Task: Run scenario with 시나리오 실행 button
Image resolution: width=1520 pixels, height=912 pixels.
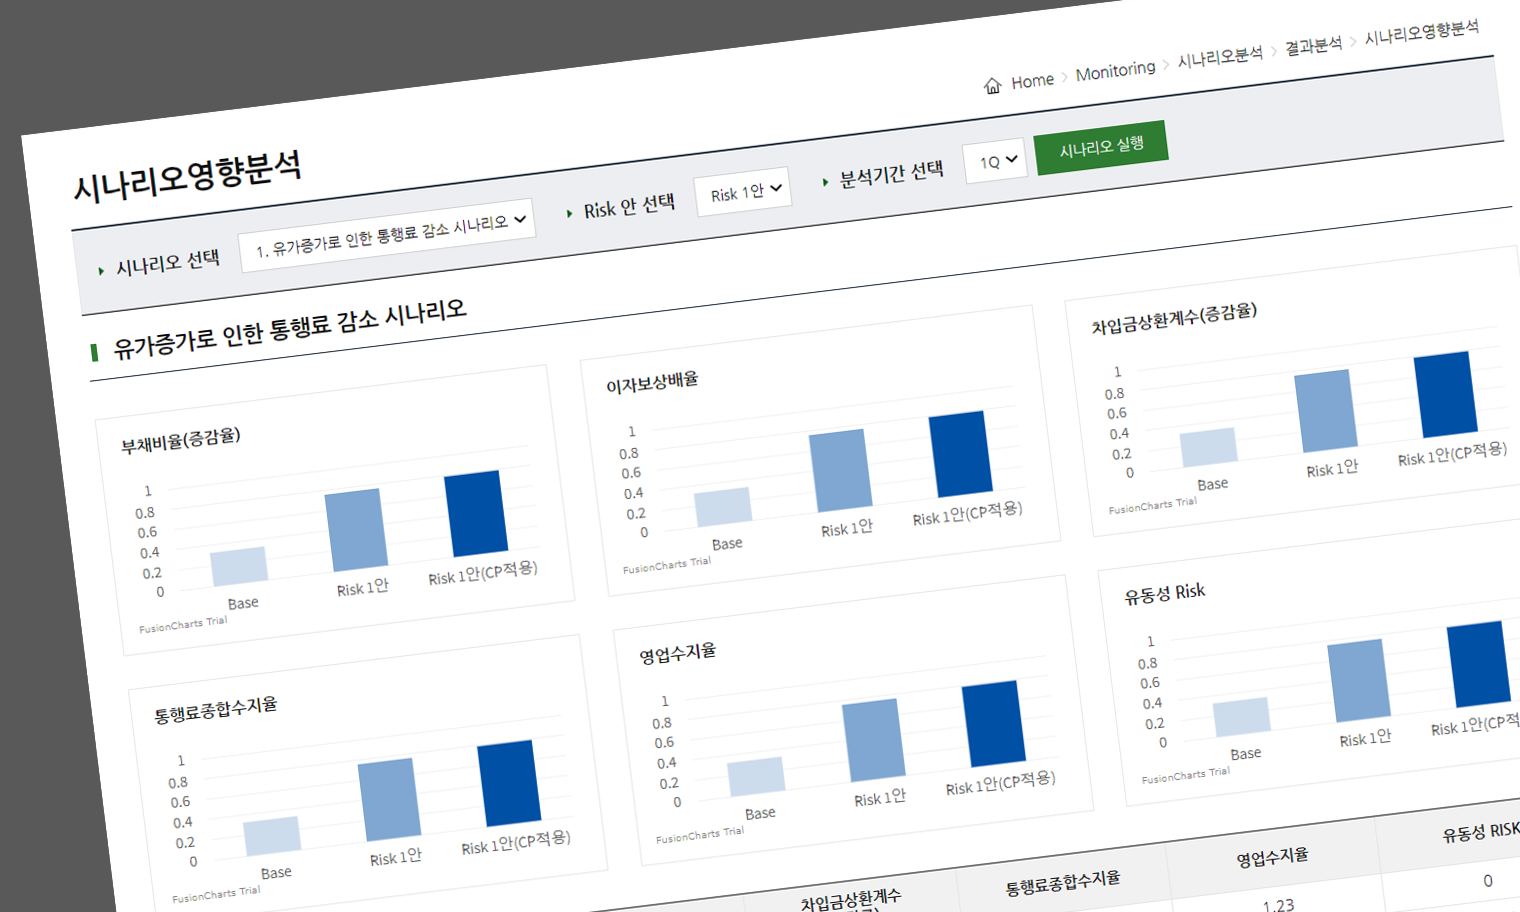Action: point(1100,147)
